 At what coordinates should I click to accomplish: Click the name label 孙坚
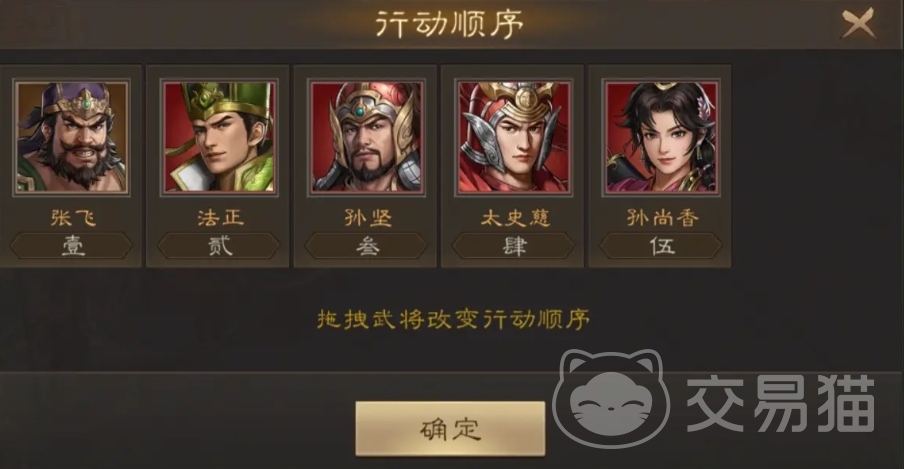coord(368,217)
